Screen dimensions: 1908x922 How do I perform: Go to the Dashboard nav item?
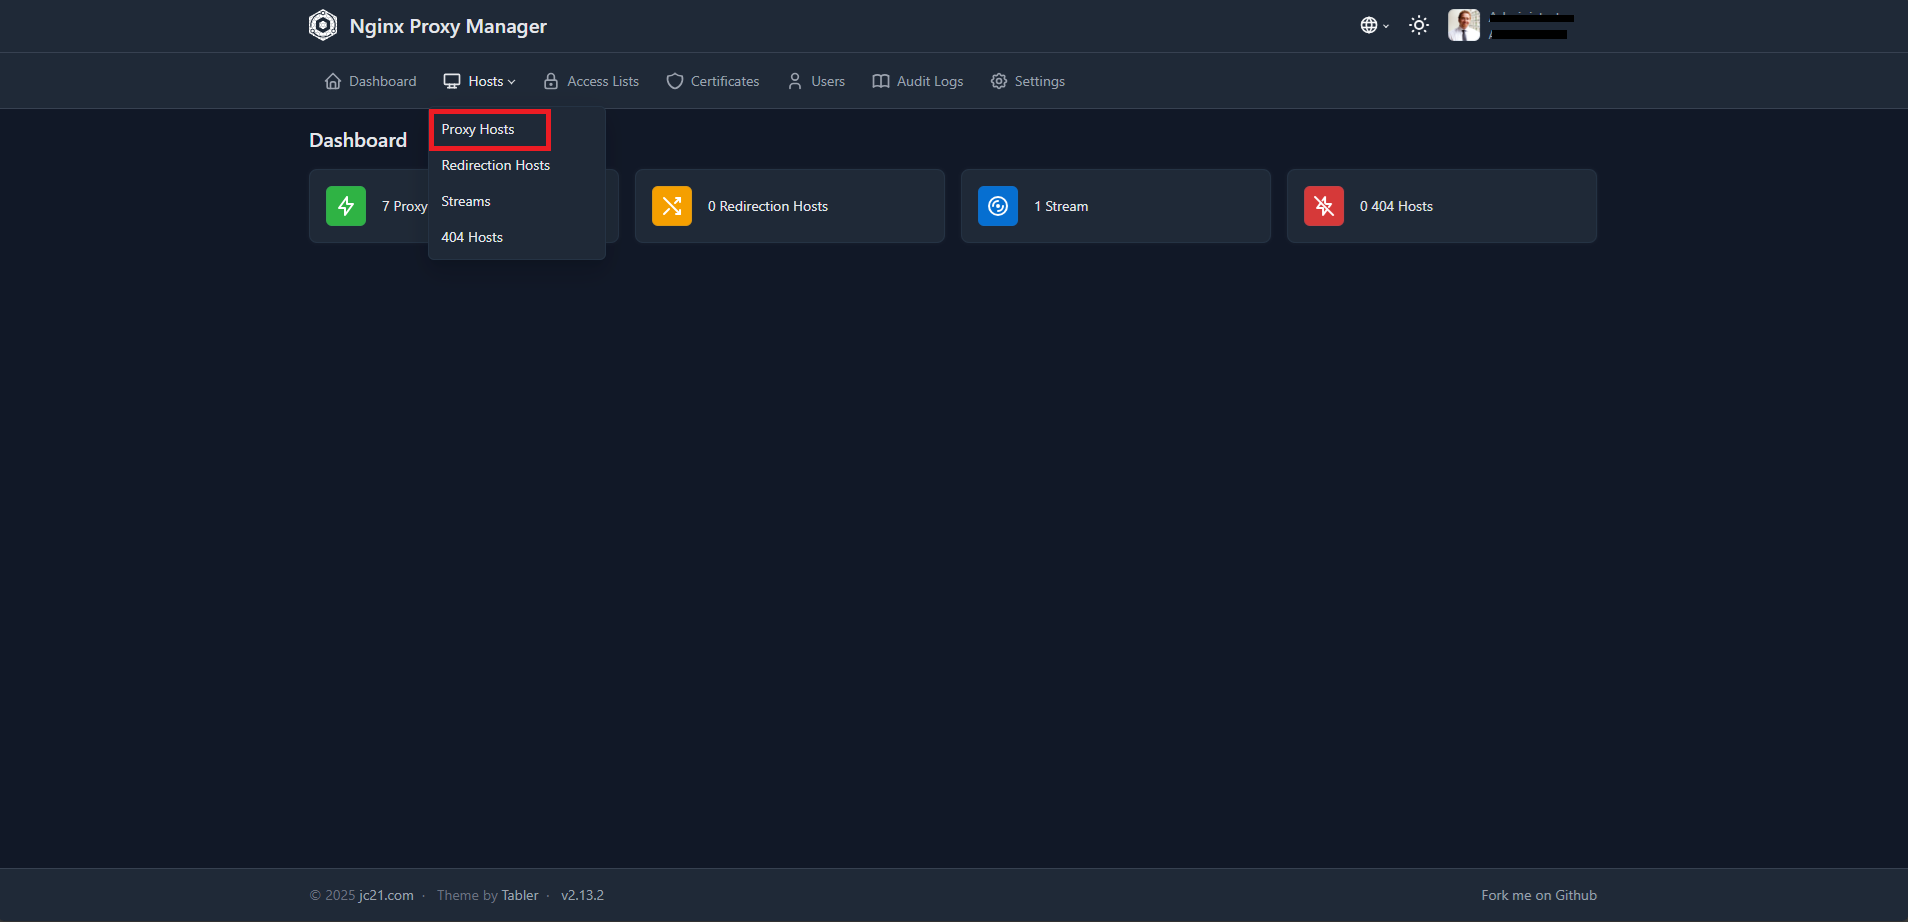371,81
